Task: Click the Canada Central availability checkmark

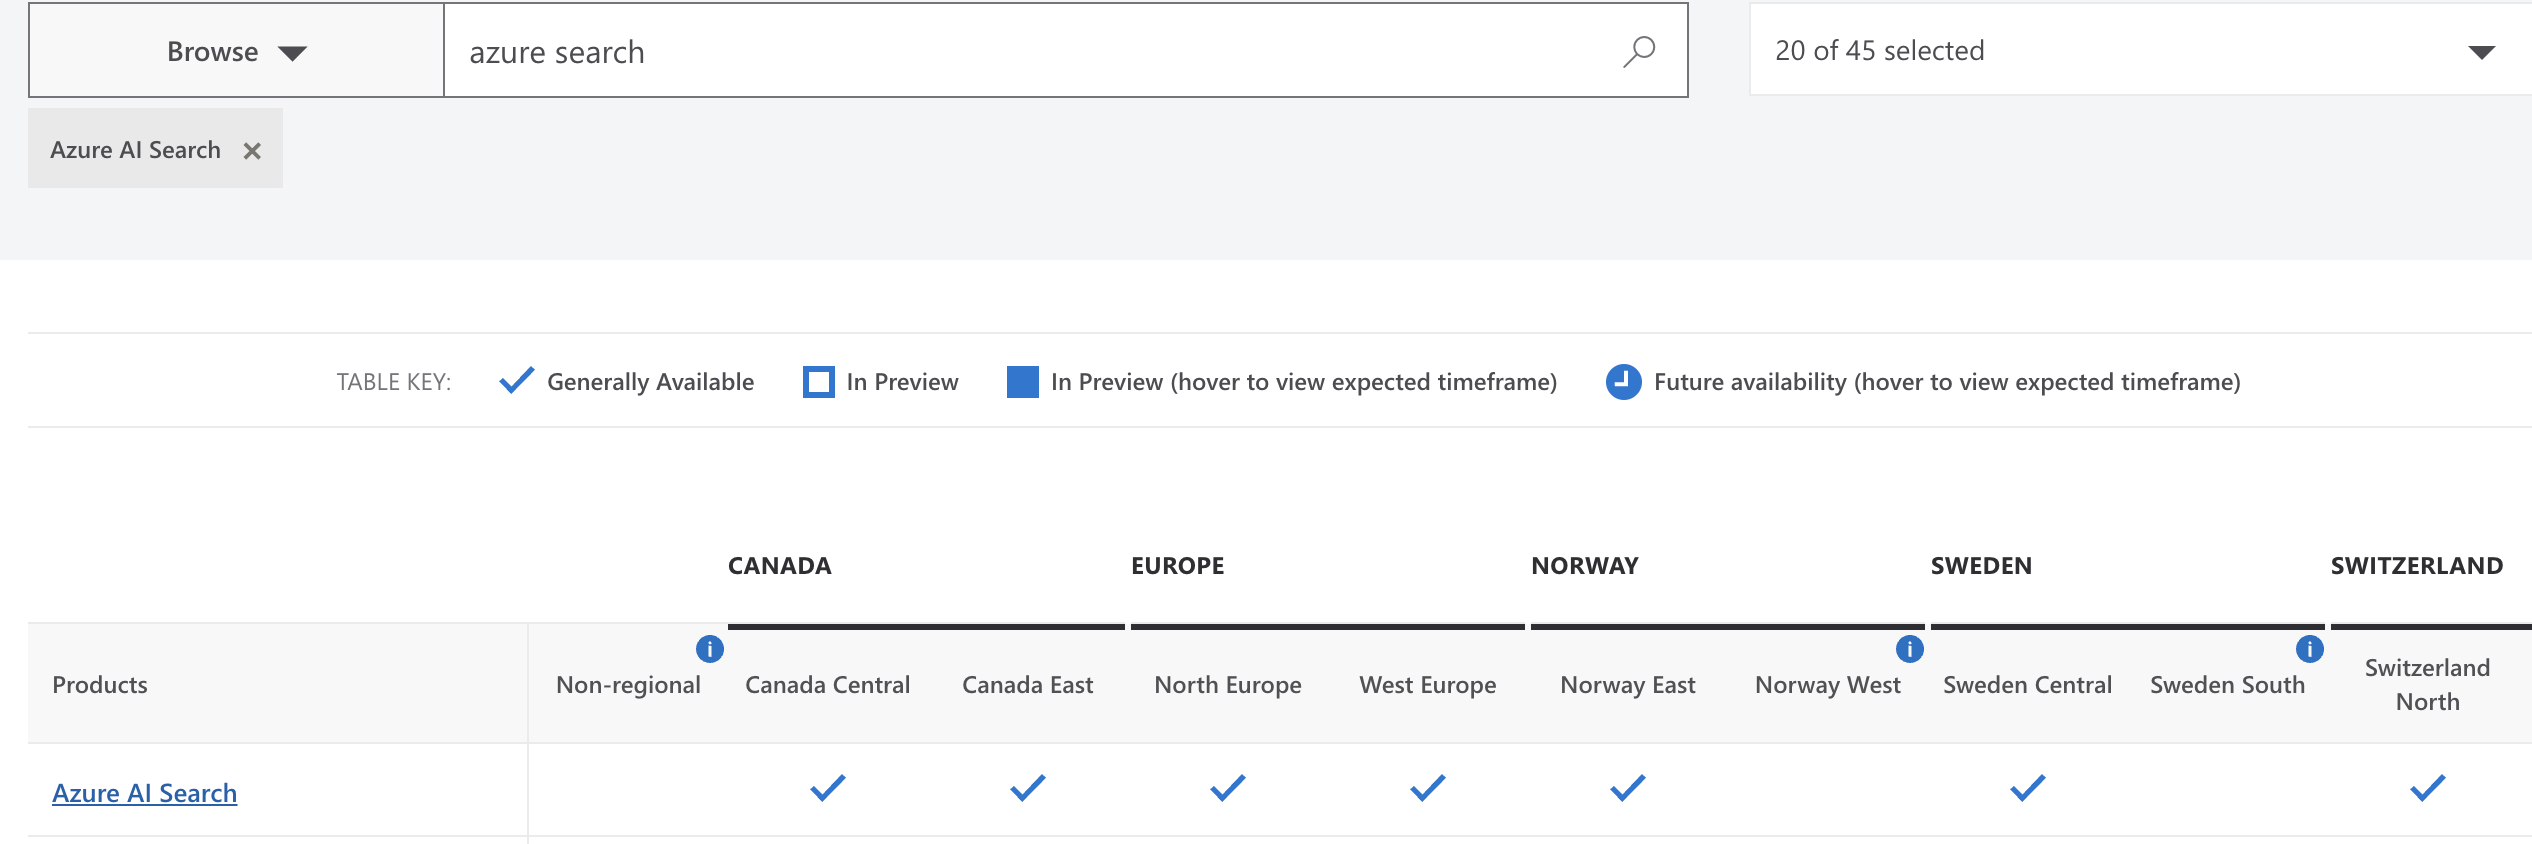Action: [x=828, y=788]
